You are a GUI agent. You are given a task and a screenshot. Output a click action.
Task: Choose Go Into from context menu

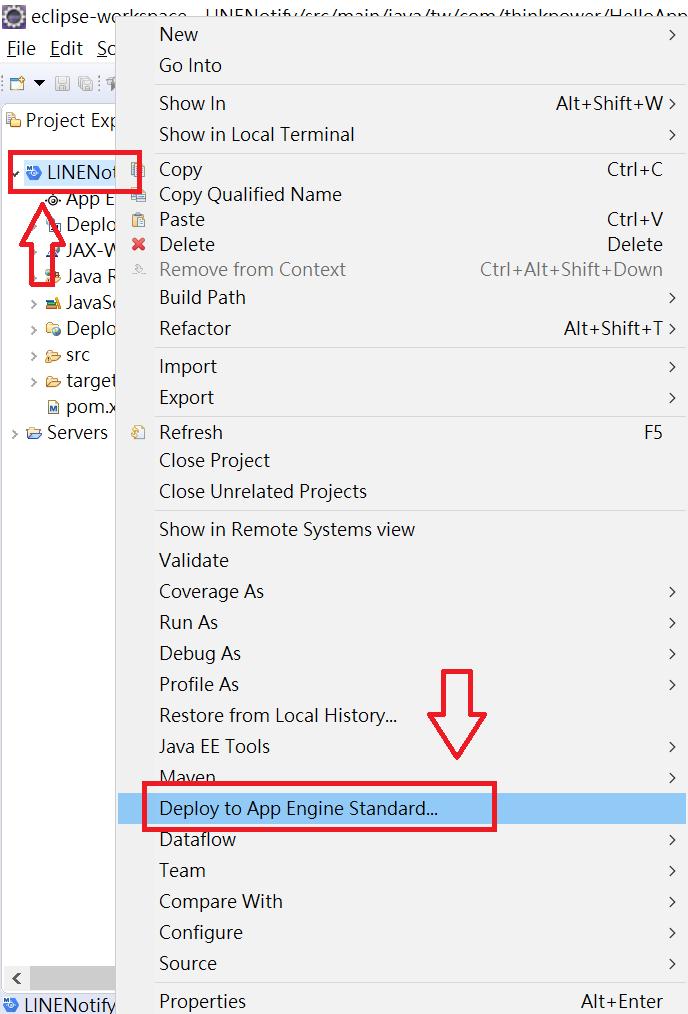(x=402, y=65)
